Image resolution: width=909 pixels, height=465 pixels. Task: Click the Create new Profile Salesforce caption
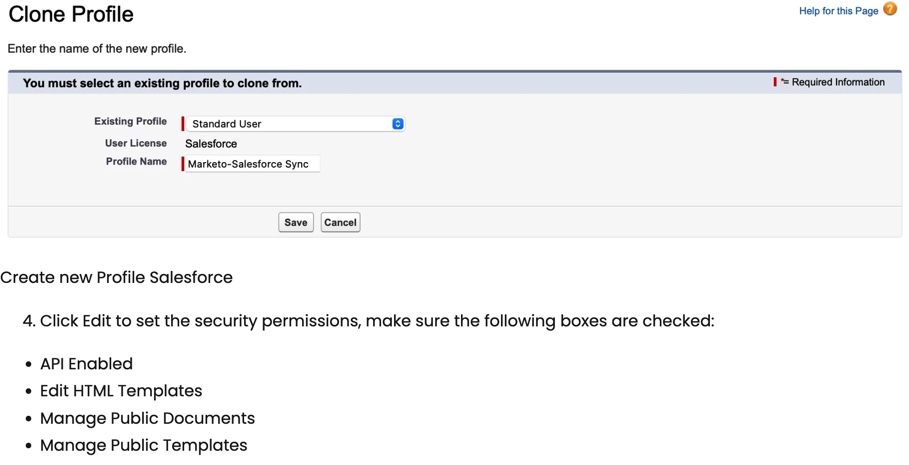tap(117, 277)
